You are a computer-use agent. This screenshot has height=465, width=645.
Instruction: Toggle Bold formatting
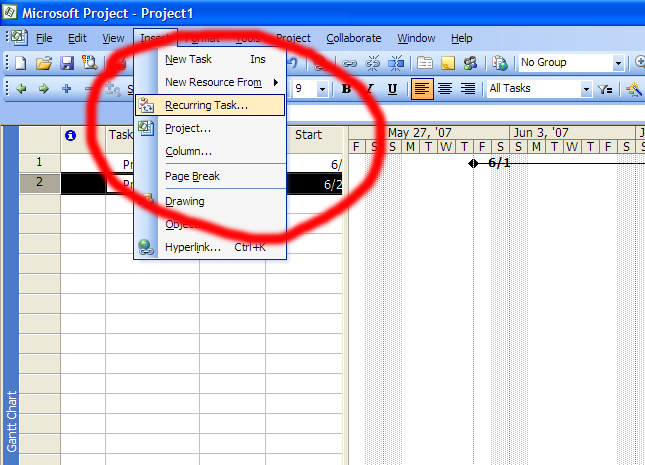point(346,89)
